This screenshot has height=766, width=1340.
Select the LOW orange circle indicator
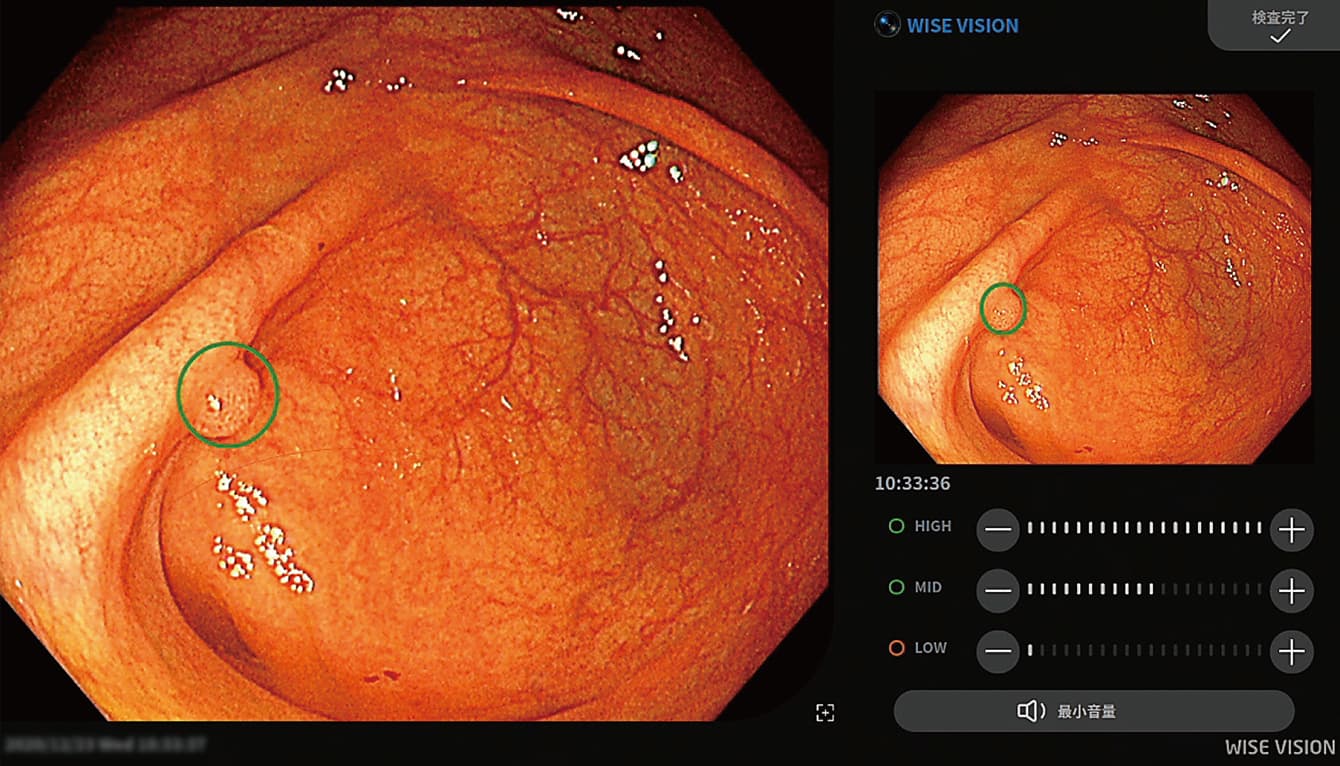(x=896, y=648)
